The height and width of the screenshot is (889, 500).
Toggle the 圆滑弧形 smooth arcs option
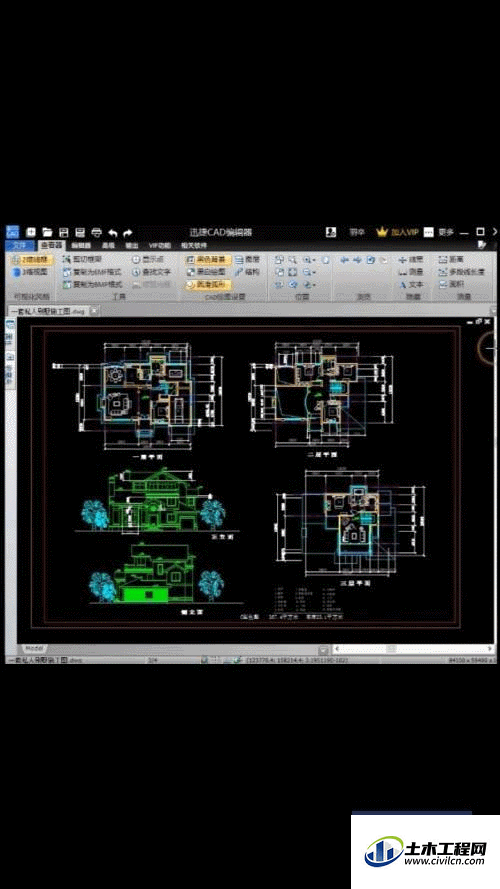click(207, 285)
